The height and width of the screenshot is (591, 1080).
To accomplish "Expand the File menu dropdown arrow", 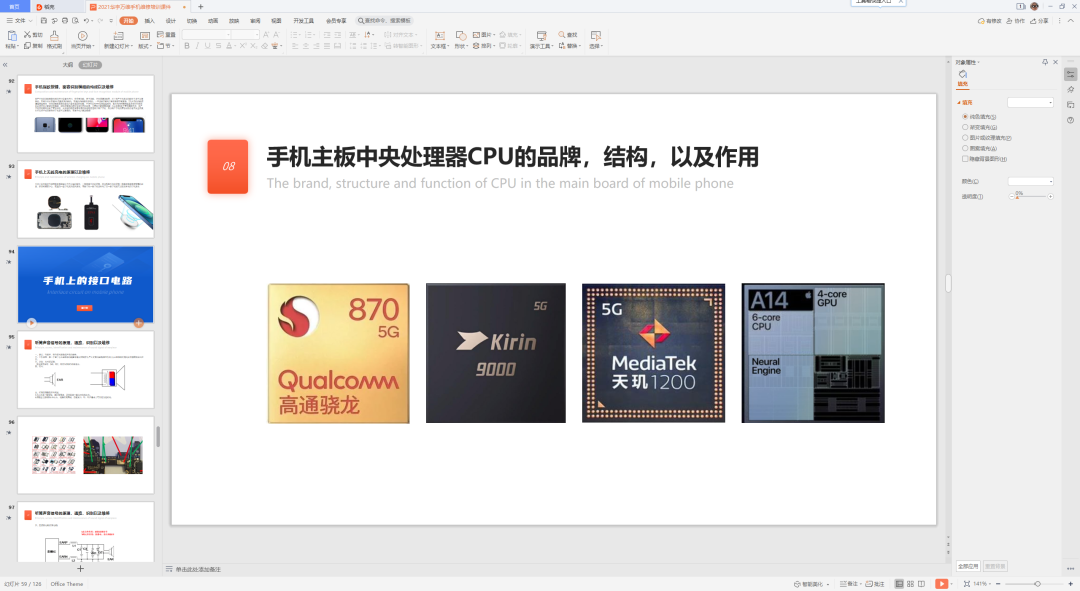I will point(30,21).
